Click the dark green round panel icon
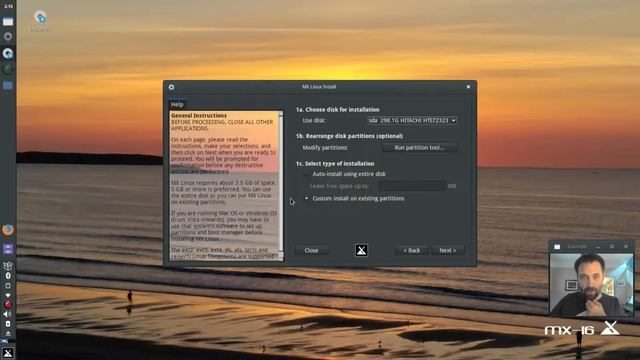 [x=8, y=69]
